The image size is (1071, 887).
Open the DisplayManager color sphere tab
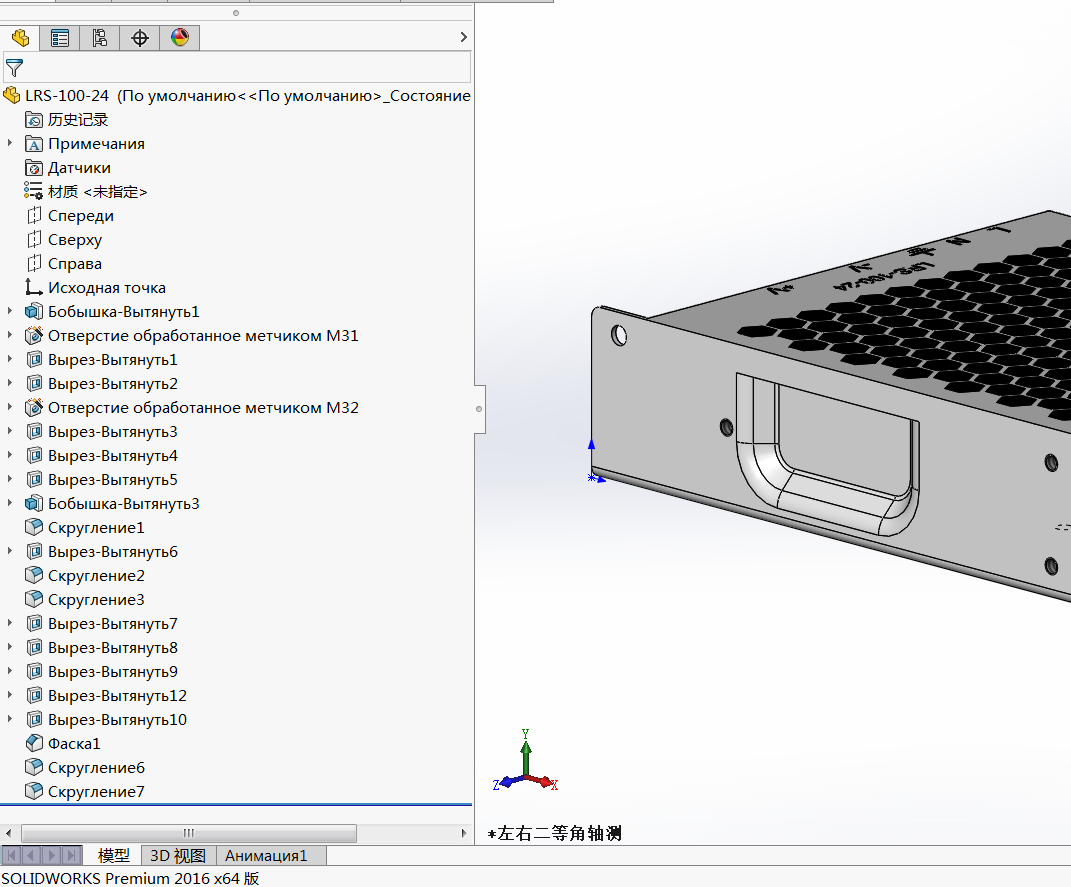coord(180,38)
